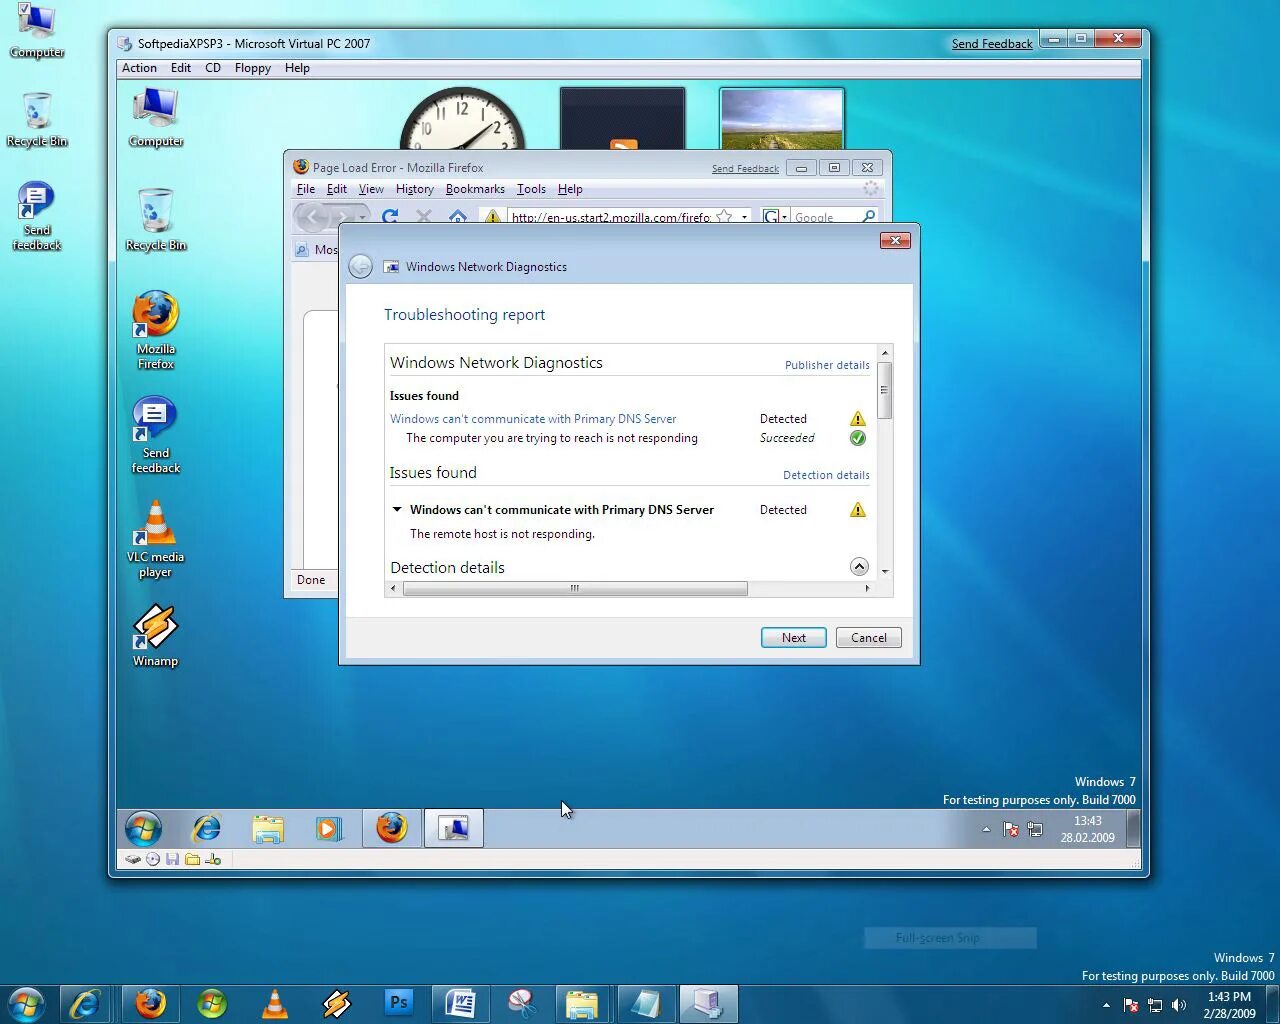Open the Virtual PC Edit menu
1280x1024 pixels.
pos(181,68)
